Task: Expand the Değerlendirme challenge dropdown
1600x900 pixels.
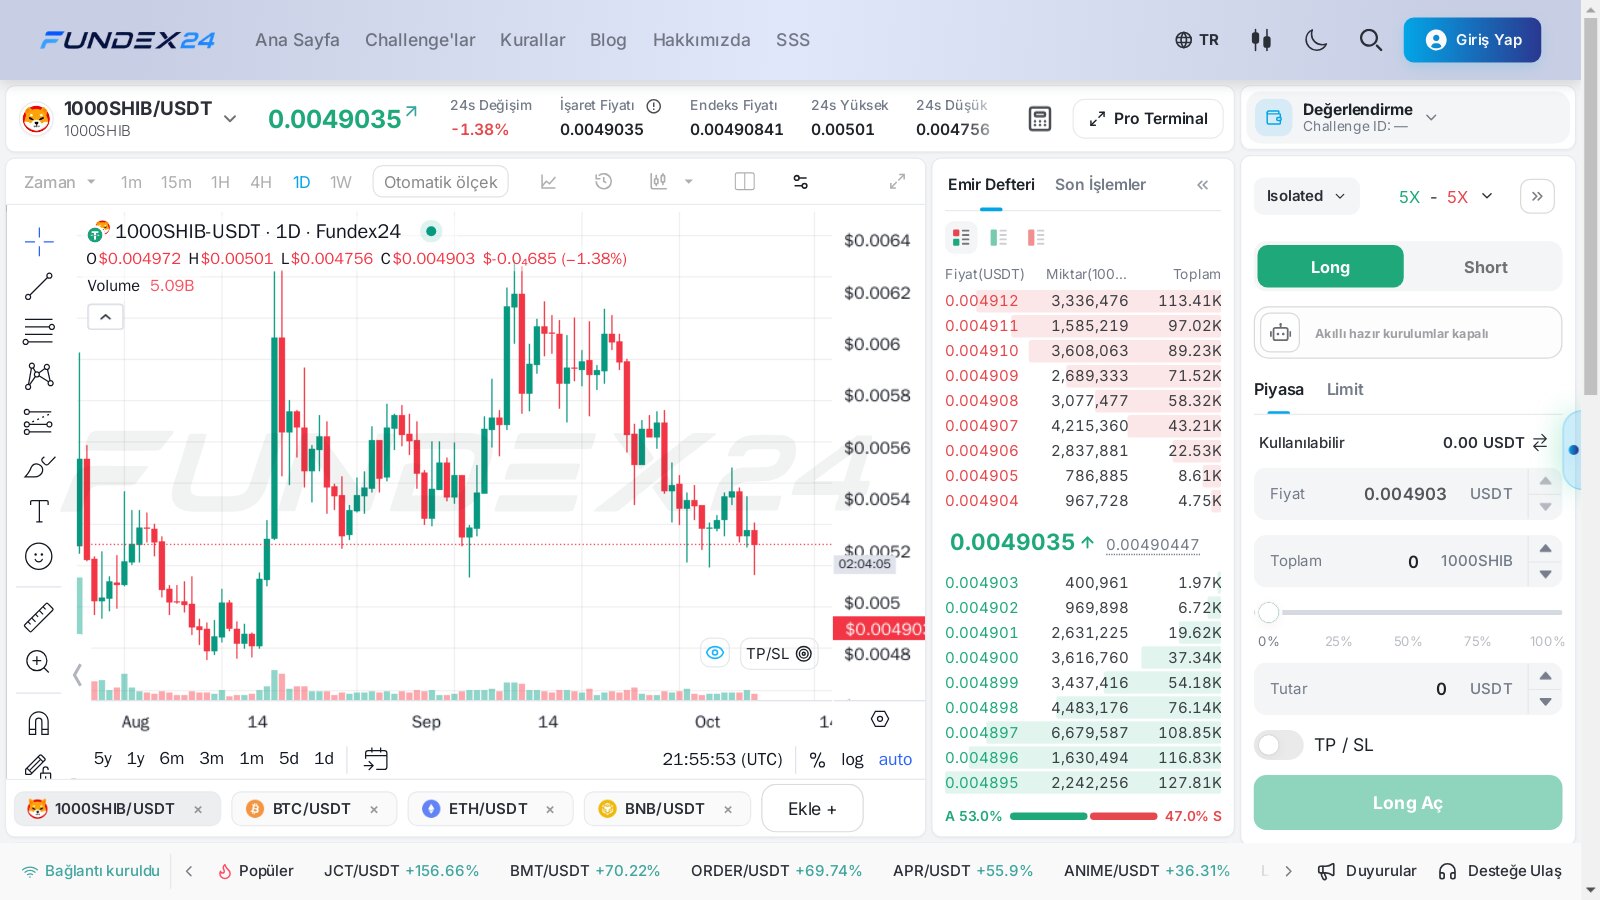Action: (1431, 117)
